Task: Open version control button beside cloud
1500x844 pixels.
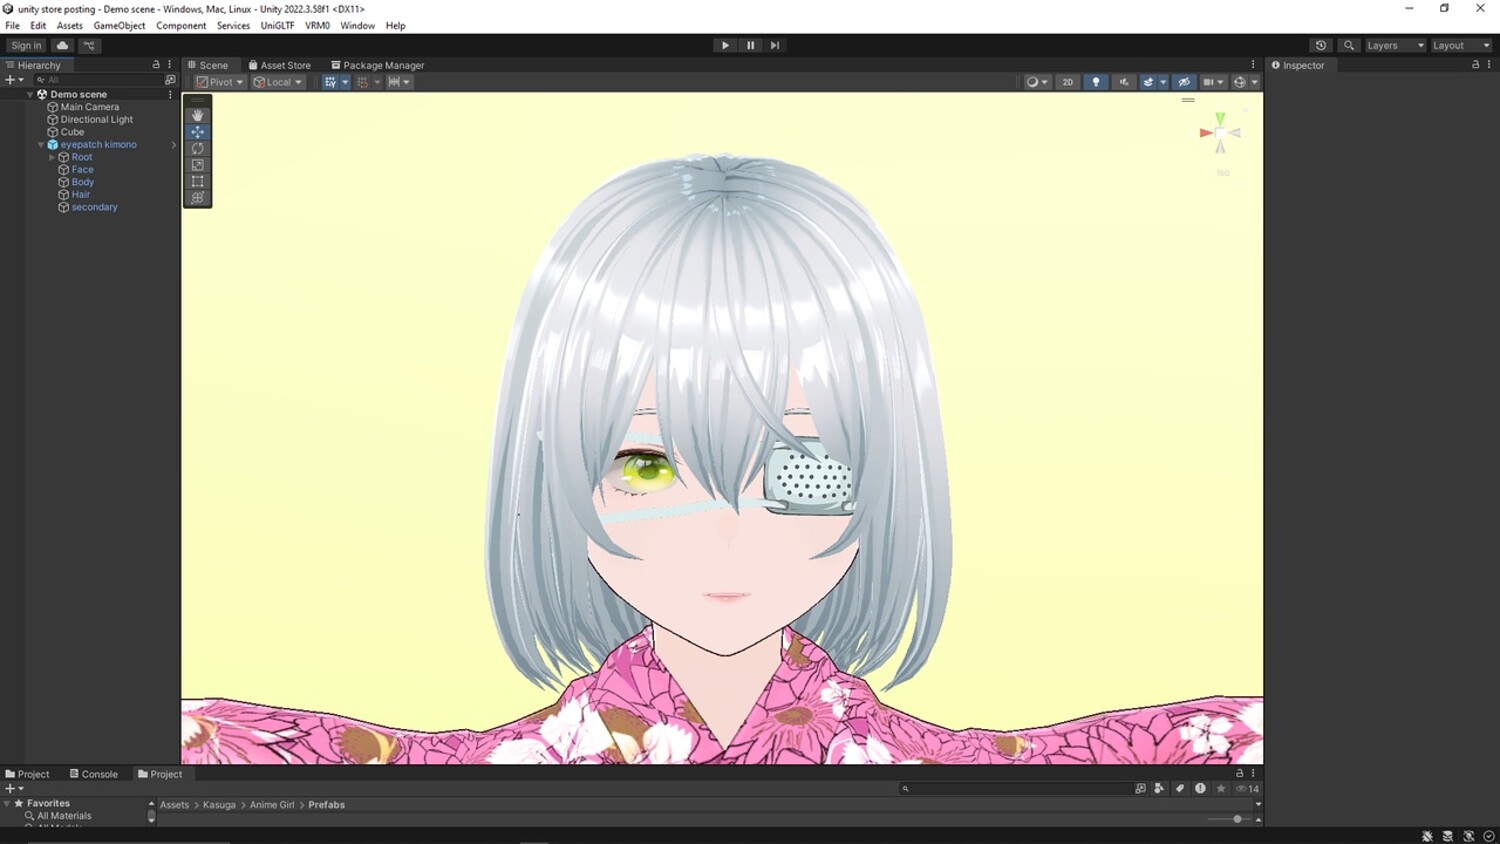Action: pyautogui.click(x=89, y=45)
